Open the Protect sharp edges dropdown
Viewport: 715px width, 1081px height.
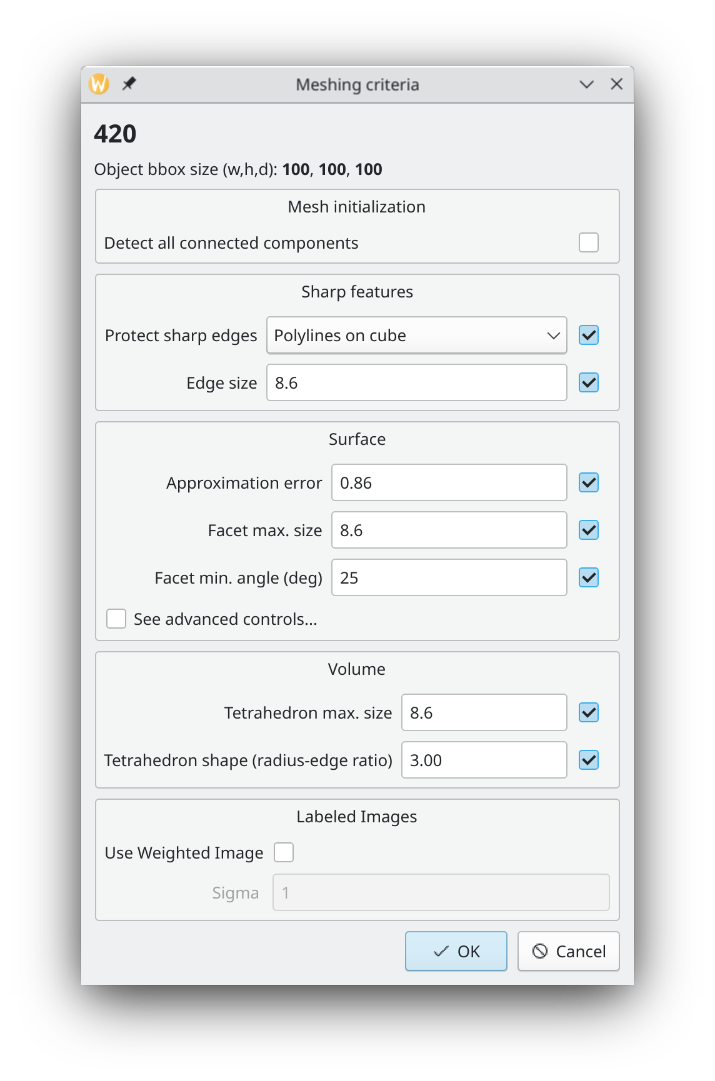[x=416, y=335]
